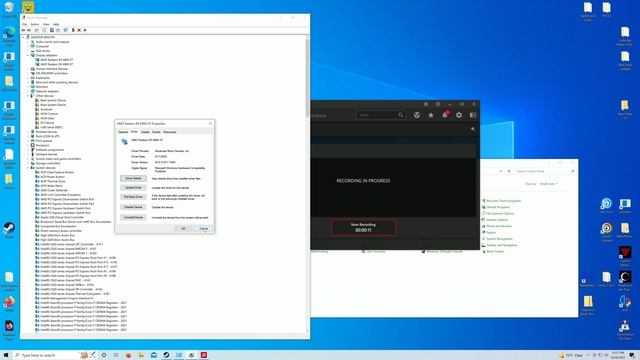Viewport: 640px width, 360px height.
Task: Click the Scan for hardware changes monitor icon
Action: (x=65, y=30)
